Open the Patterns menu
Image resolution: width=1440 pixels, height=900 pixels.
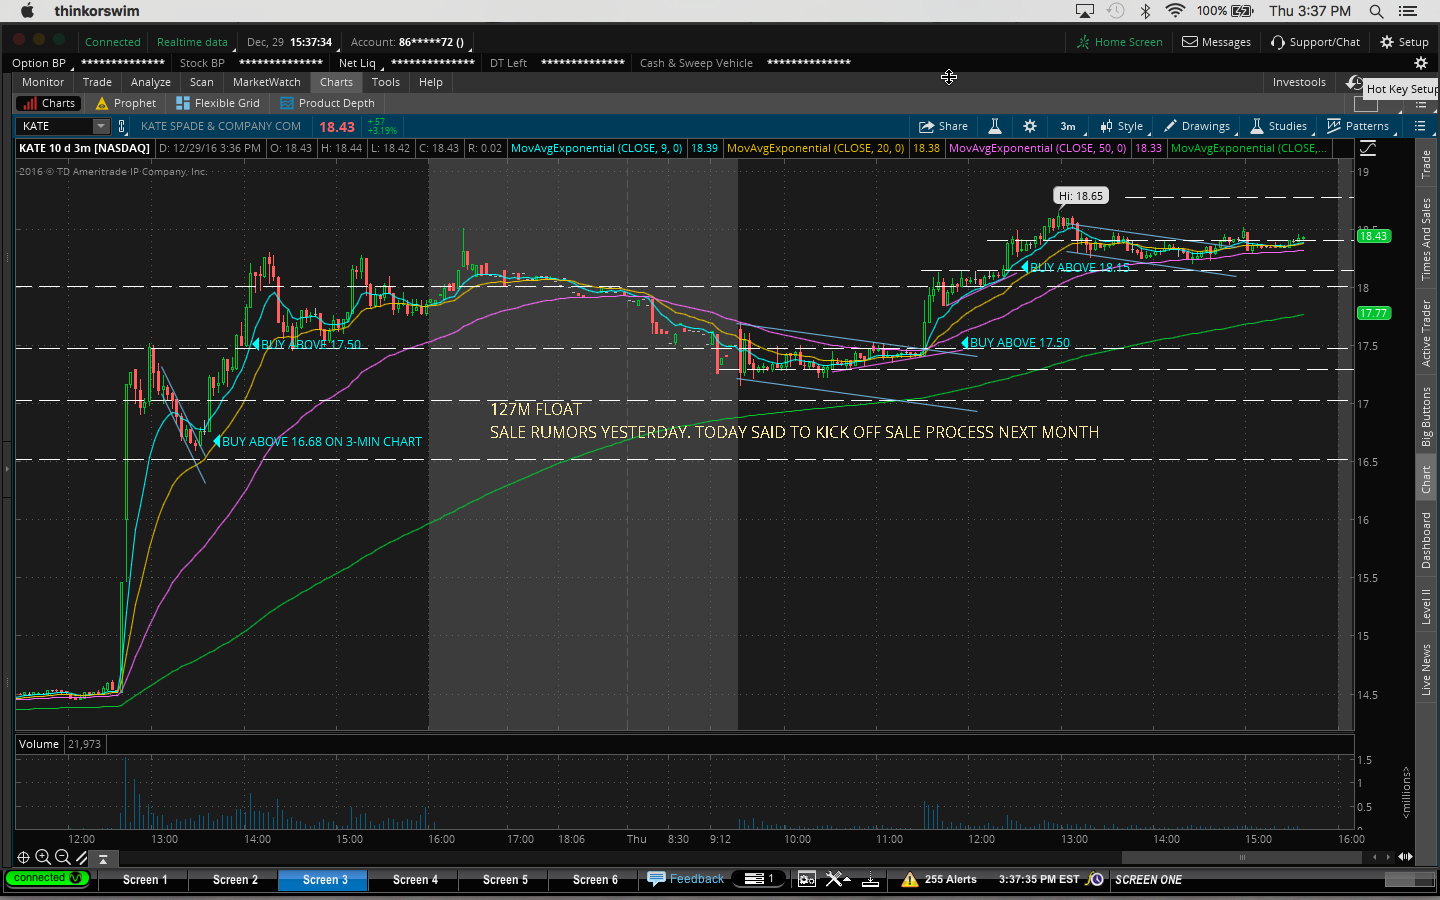[1358, 126]
